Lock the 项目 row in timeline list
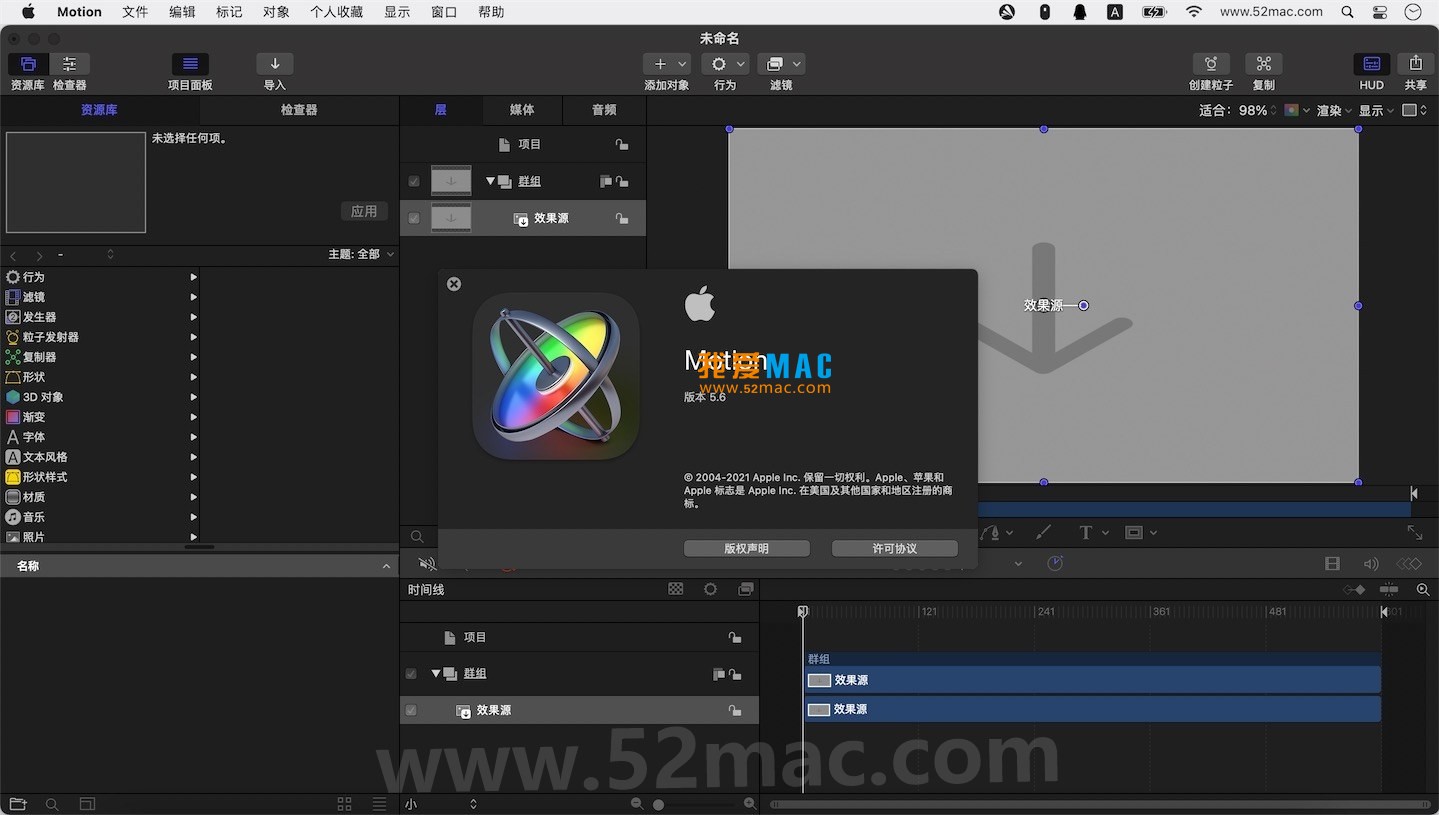The width and height of the screenshot is (1439, 815). (735, 637)
